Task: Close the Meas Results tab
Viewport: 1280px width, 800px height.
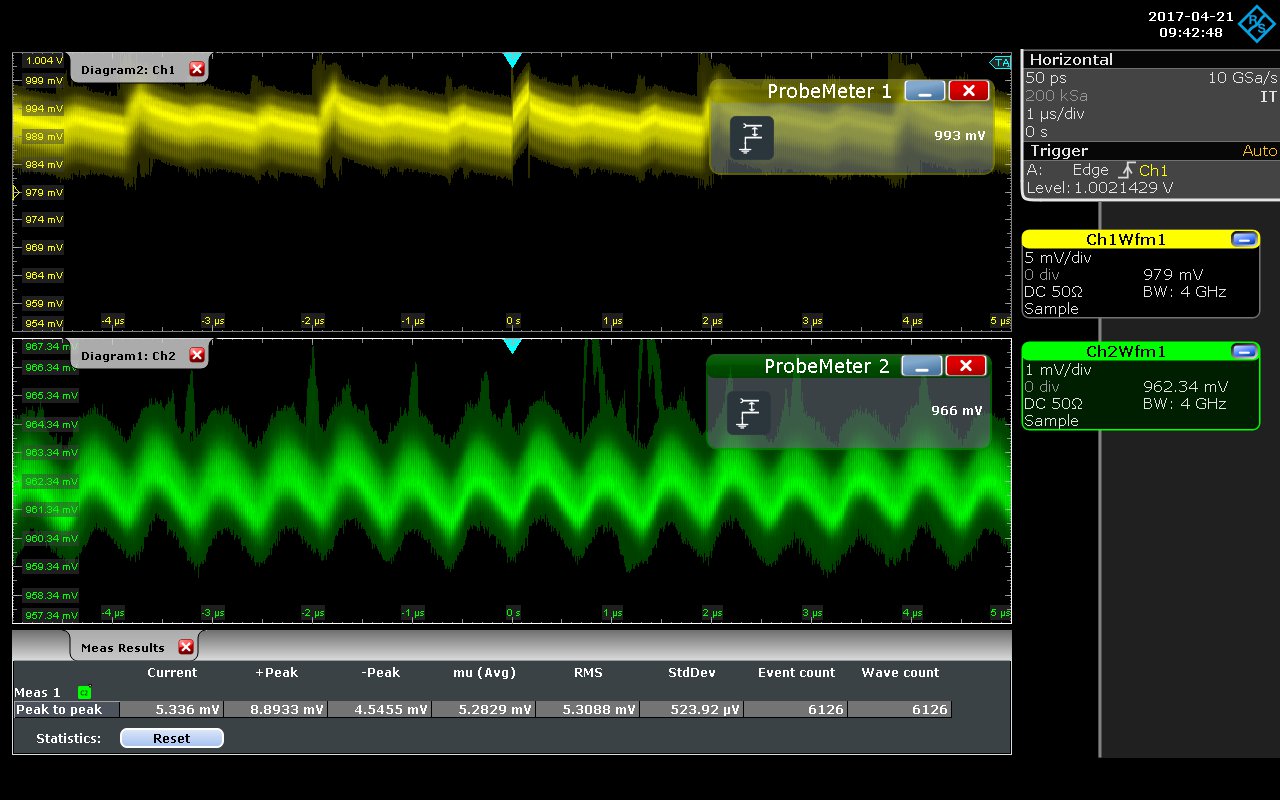Action: click(185, 647)
